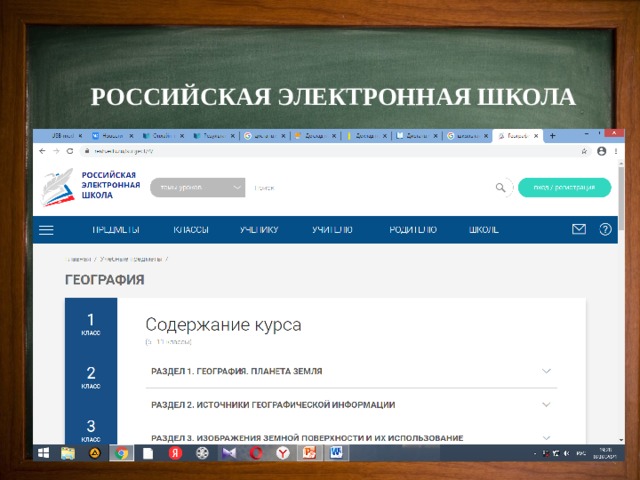Open a new tab with the plus button
640x480 pixels.
[552, 136]
